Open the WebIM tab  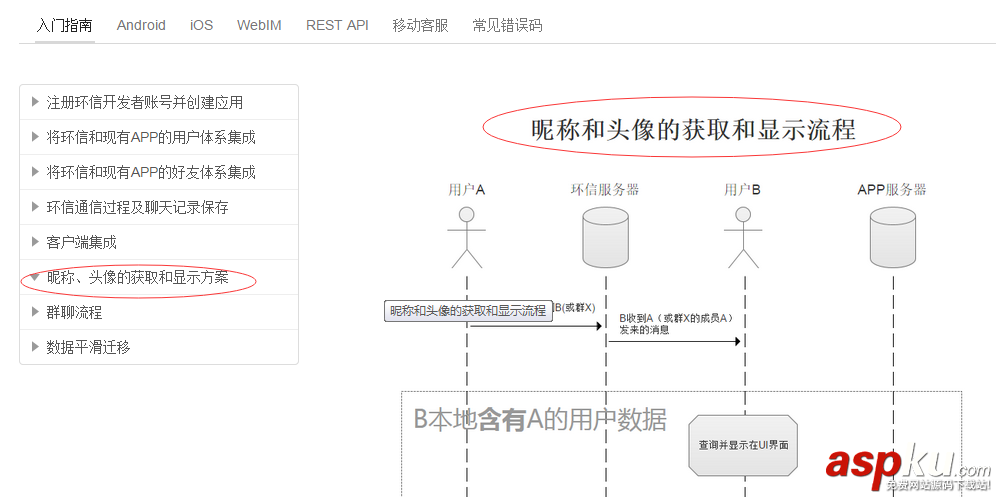coord(259,25)
